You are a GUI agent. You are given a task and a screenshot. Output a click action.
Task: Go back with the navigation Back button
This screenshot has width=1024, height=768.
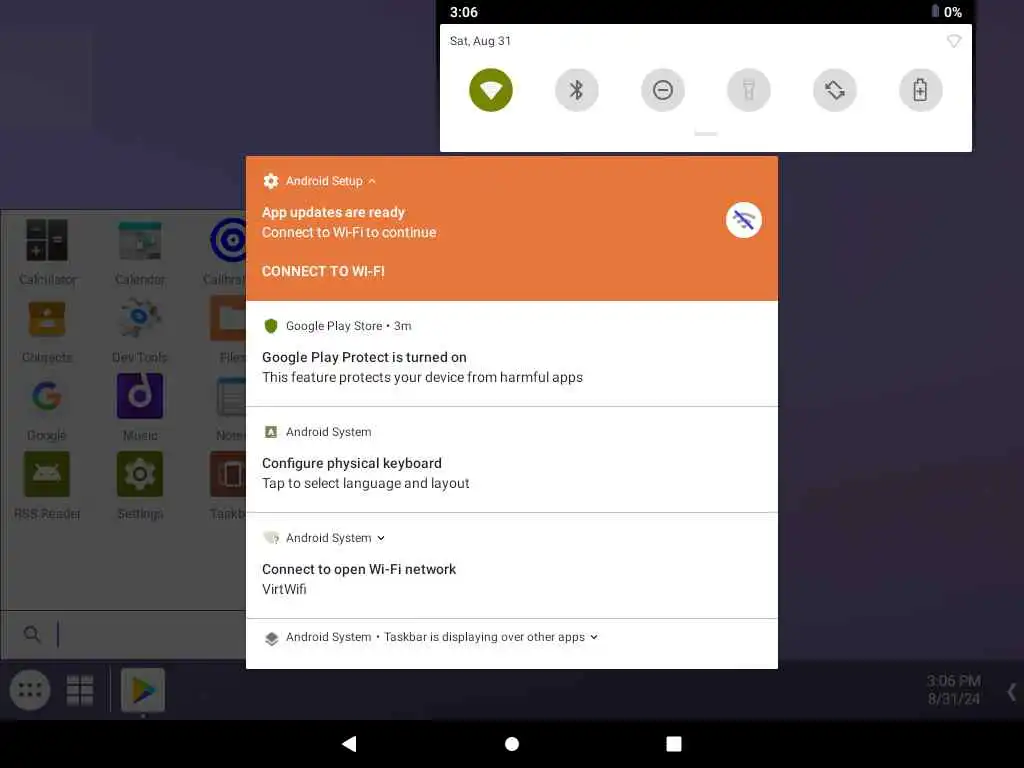[350, 743]
